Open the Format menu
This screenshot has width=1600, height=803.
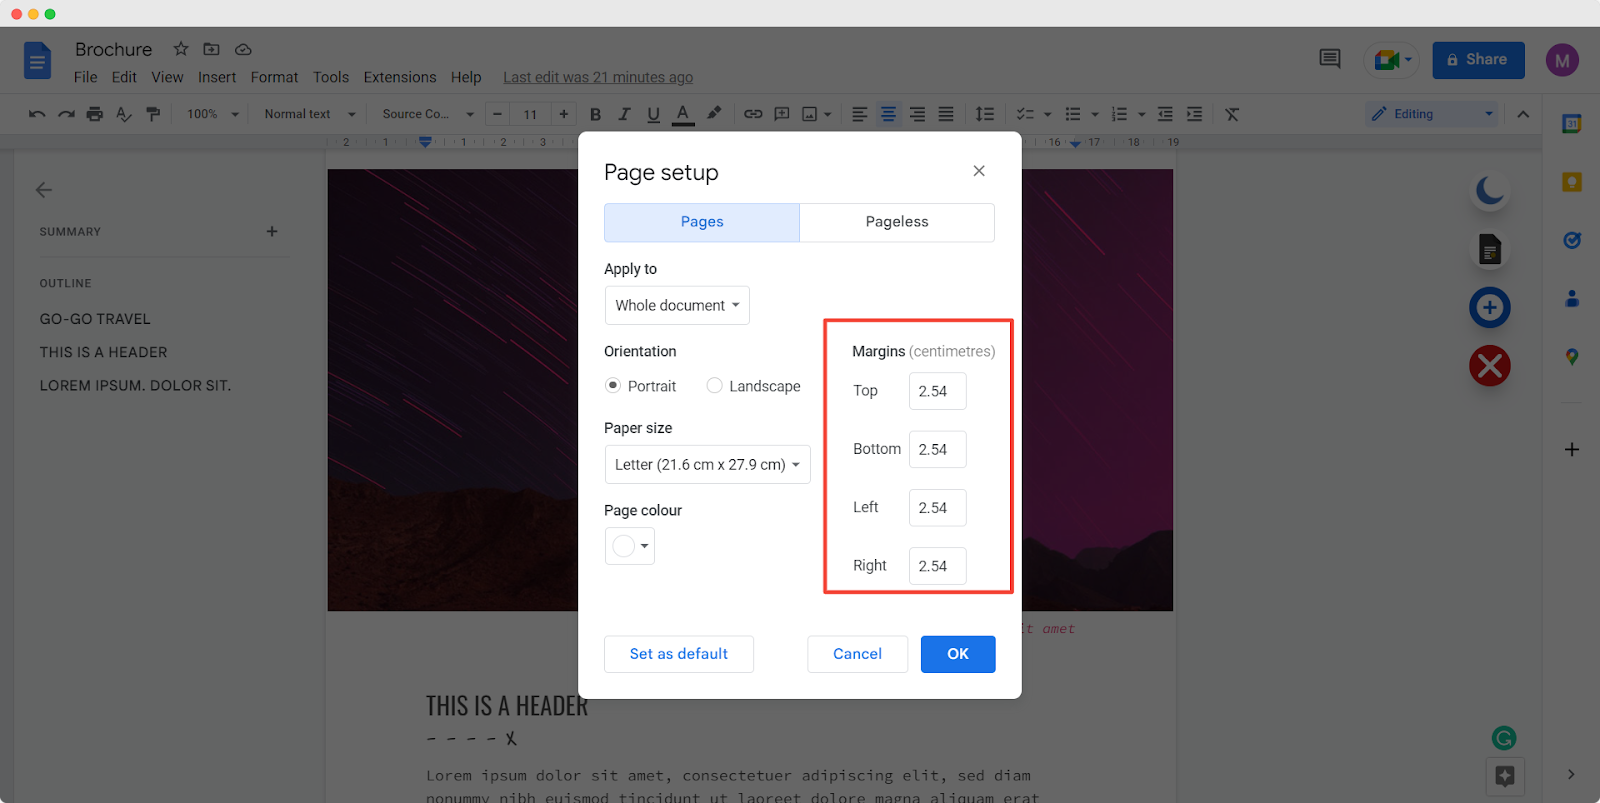coord(274,77)
